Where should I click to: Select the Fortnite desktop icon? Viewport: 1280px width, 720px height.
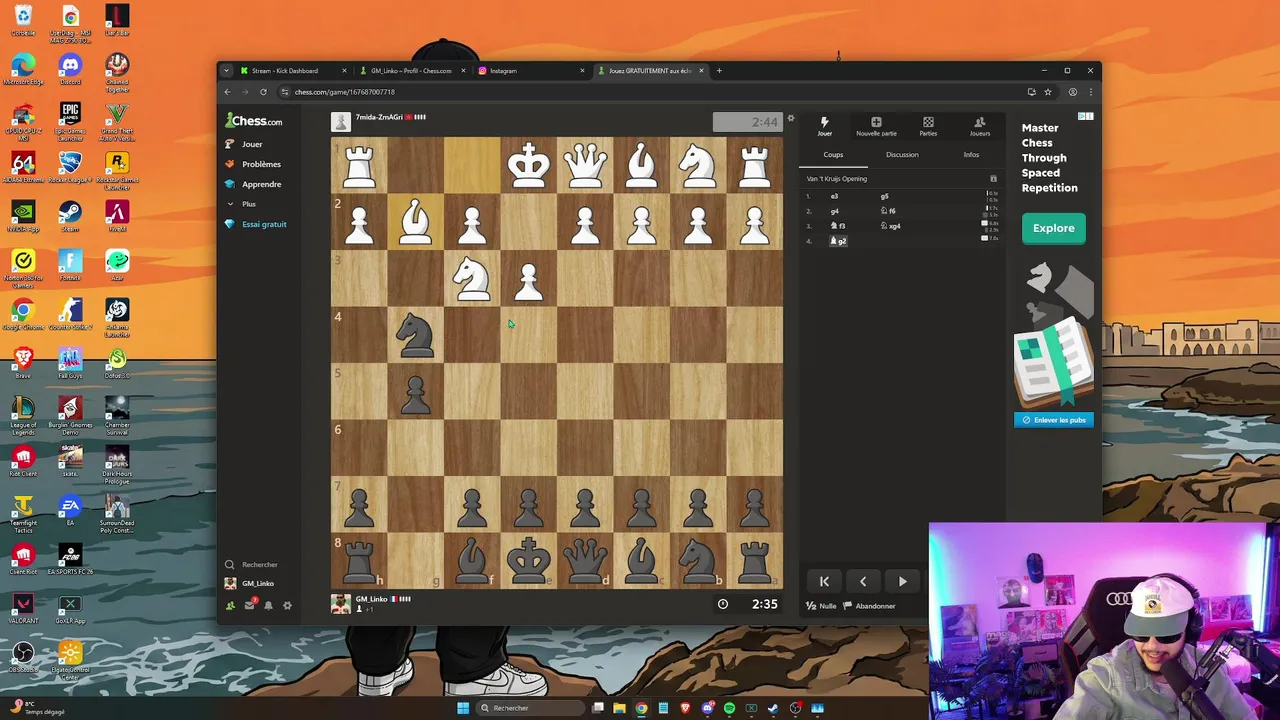(x=70, y=266)
